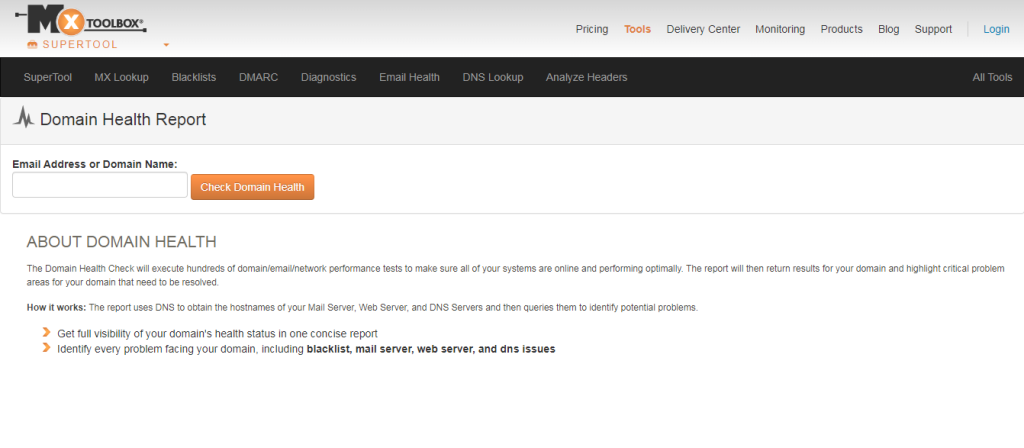Screen dimensions: 1024x448
Task: Select Tools in the top navigation
Action: coord(637,29)
